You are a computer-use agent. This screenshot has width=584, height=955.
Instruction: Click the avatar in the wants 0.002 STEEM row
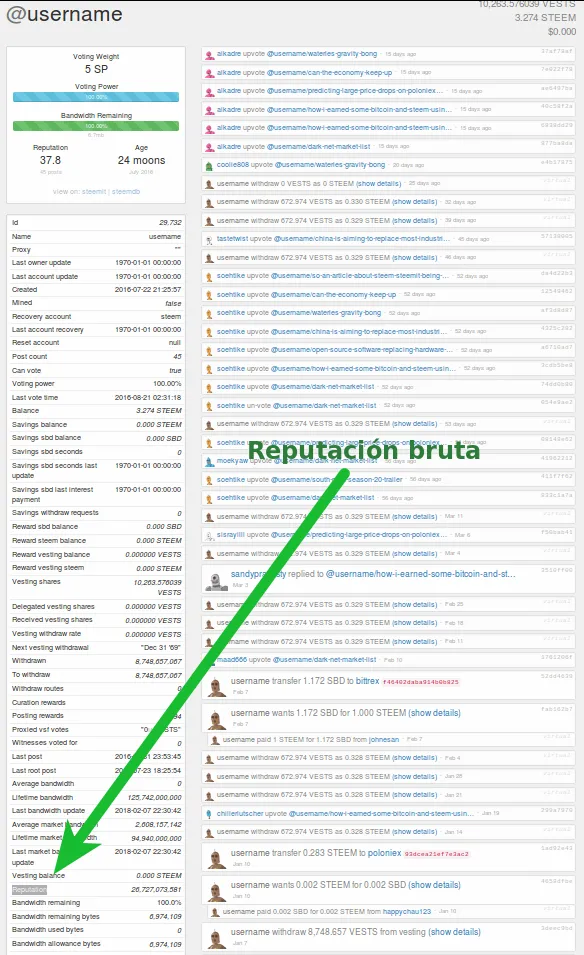coord(215,892)
